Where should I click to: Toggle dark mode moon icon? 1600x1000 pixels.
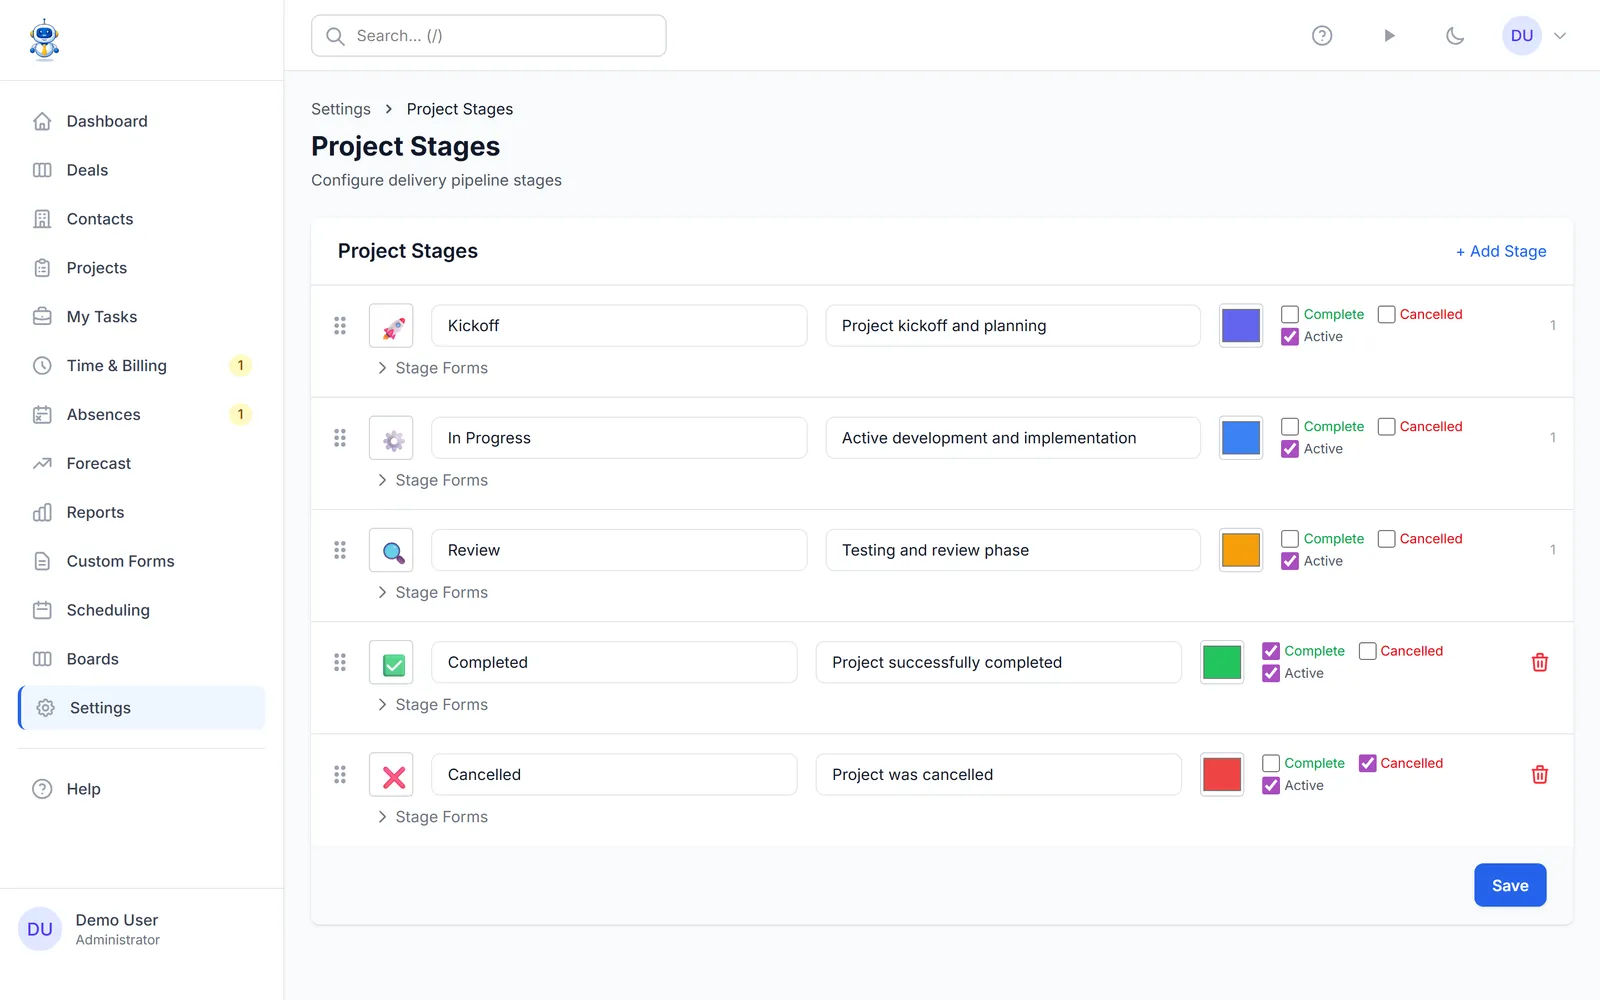(1455, 36)
